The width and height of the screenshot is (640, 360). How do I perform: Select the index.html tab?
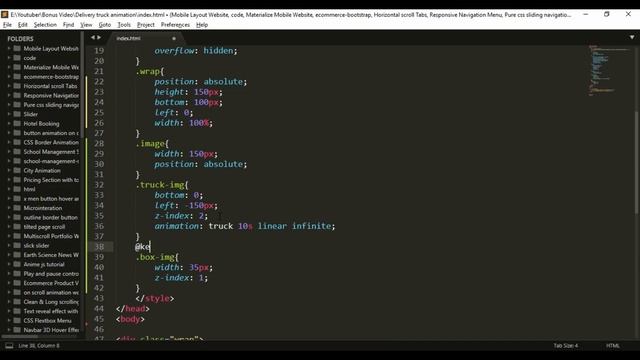(145, 38)
